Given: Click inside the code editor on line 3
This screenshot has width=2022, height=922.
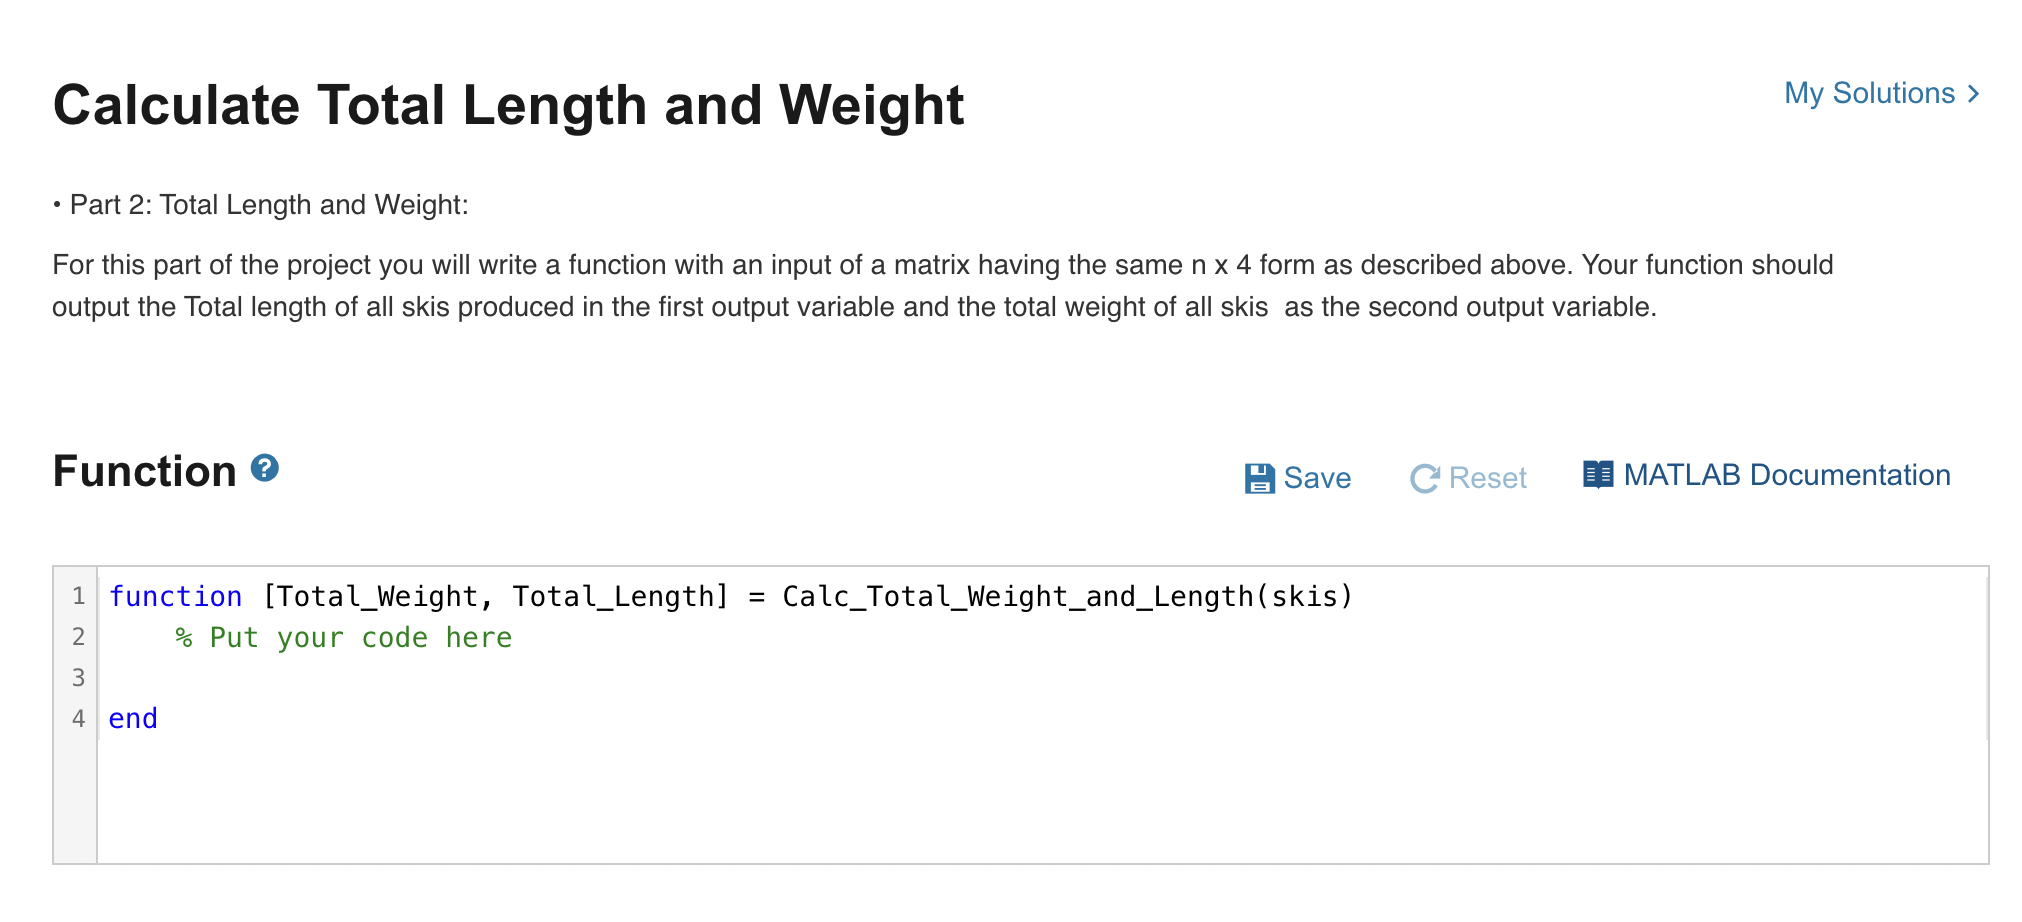Looking at the screenshot, I should tap(300, 678).
